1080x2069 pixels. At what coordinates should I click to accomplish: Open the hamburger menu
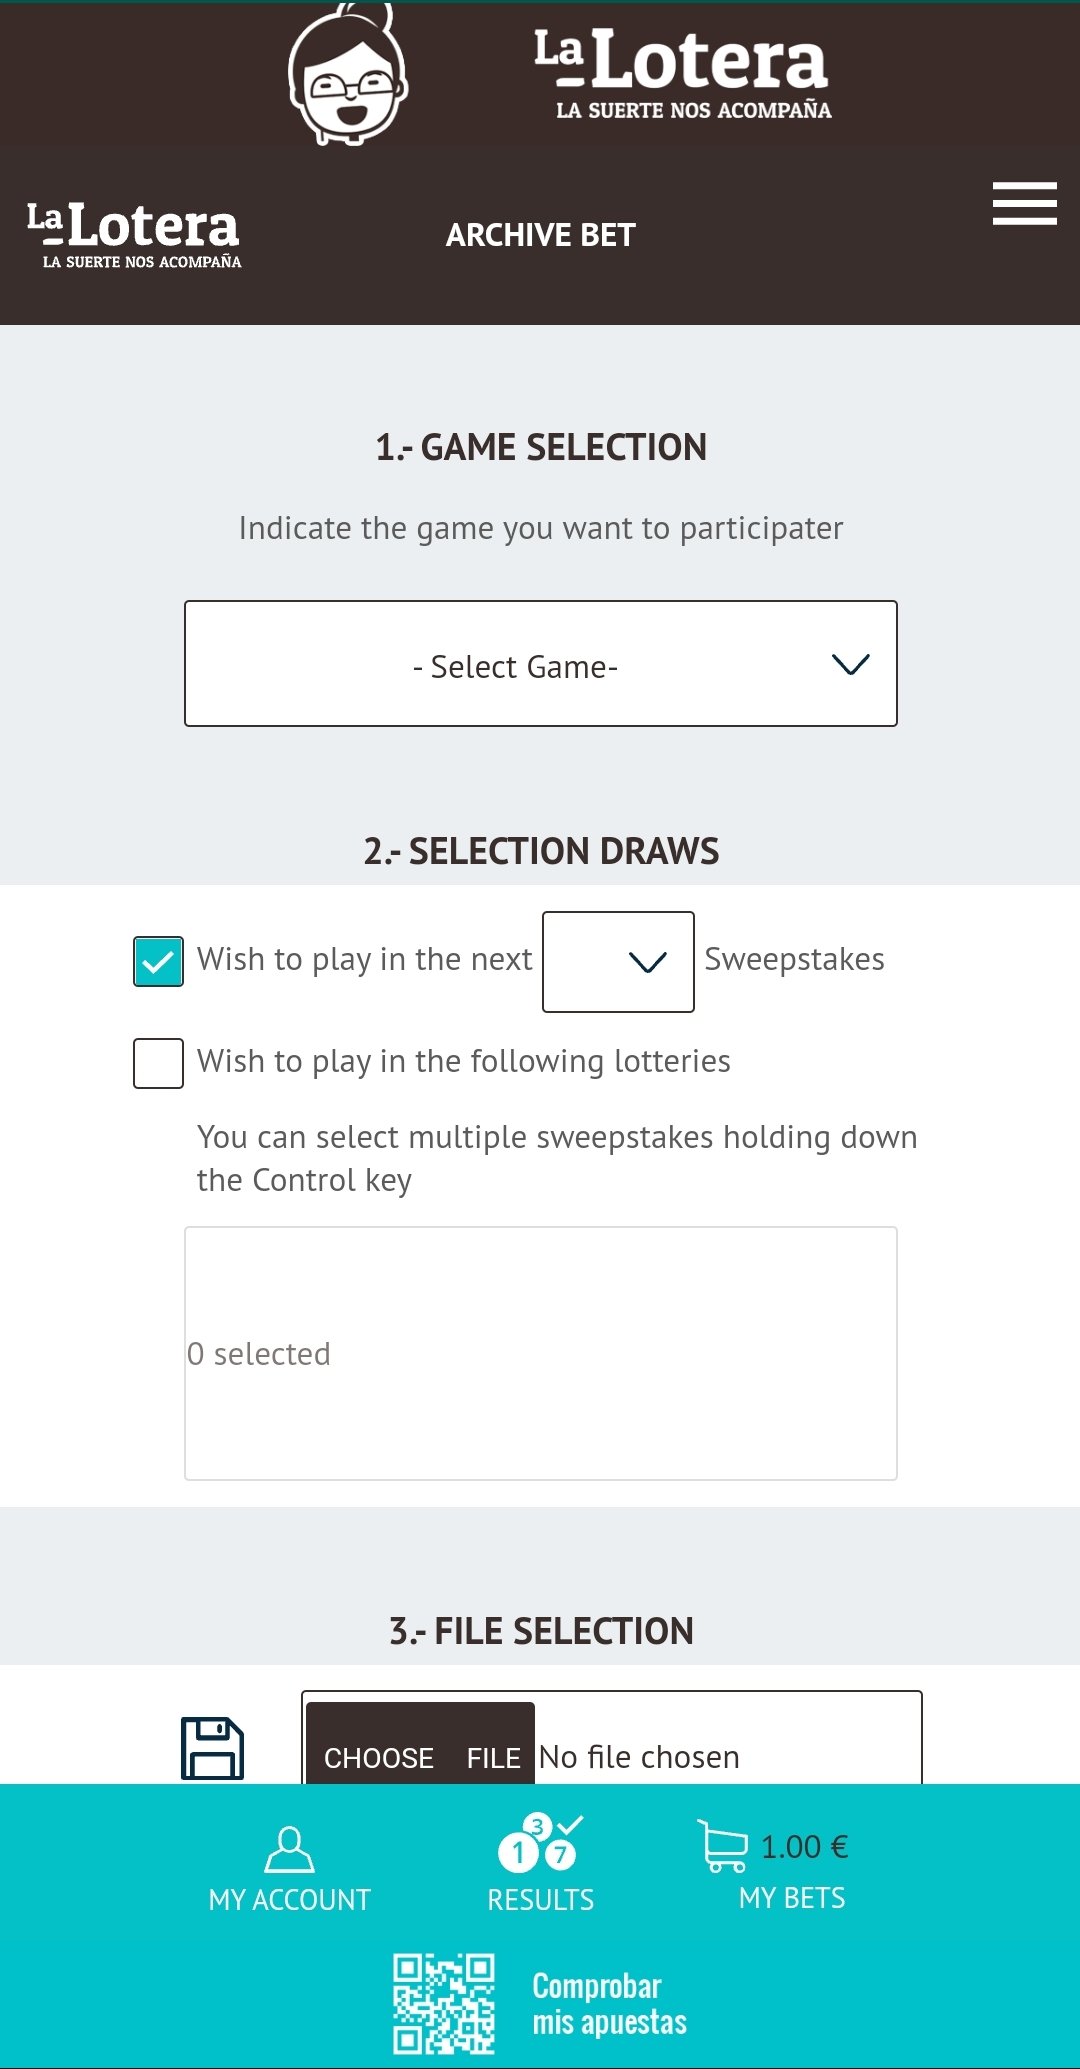click(1024, 203)
